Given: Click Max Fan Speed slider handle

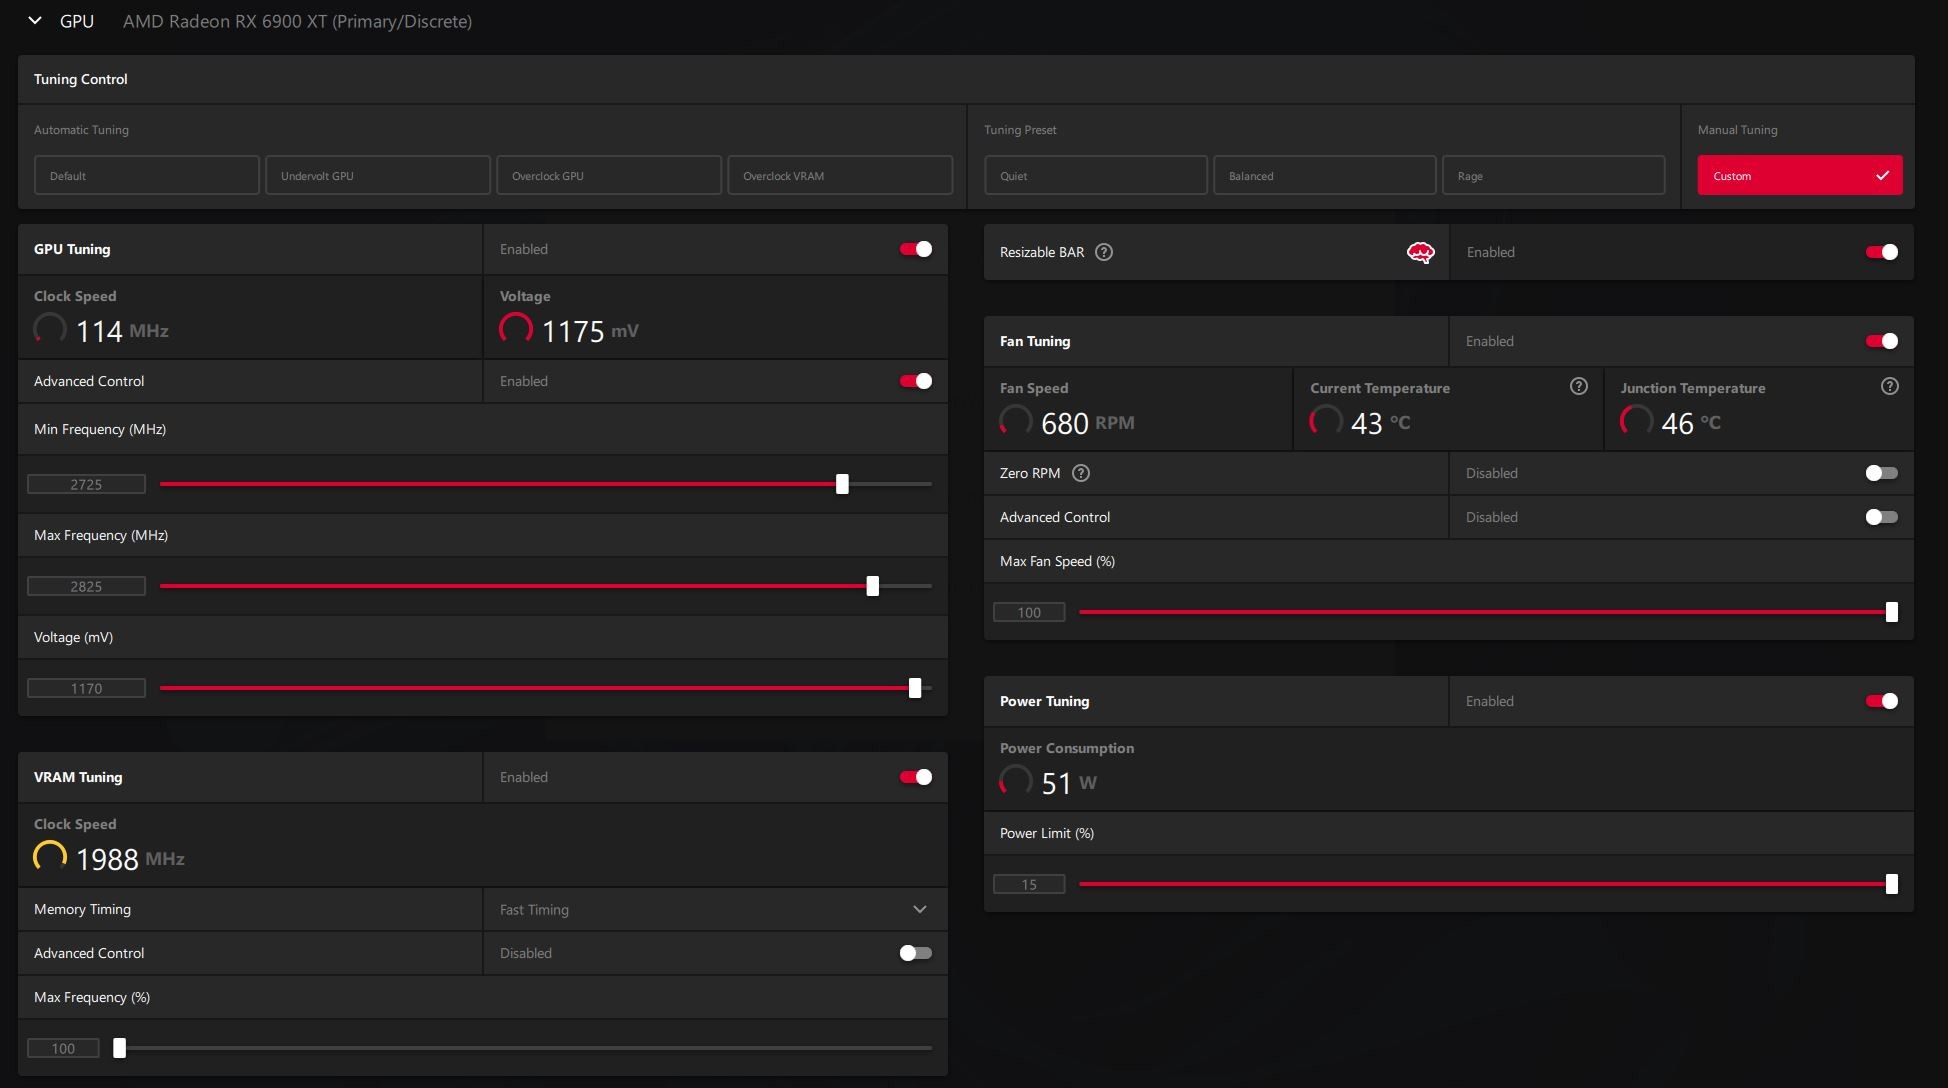Looking at the screenshot, I should tap(1892, 612).
